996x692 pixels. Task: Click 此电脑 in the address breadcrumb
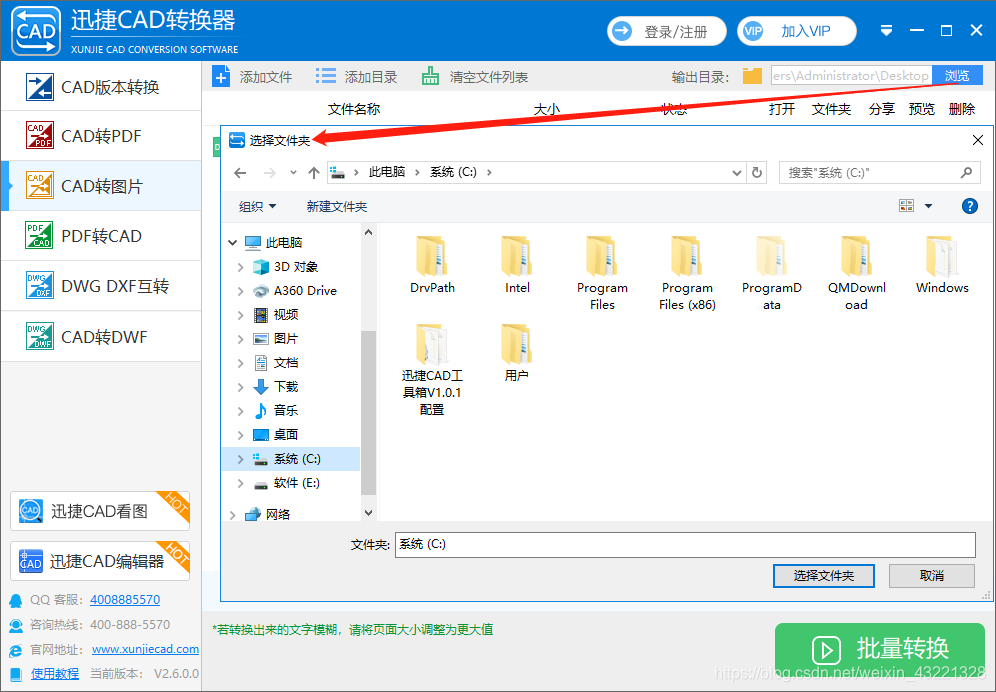tap(387, 172)
